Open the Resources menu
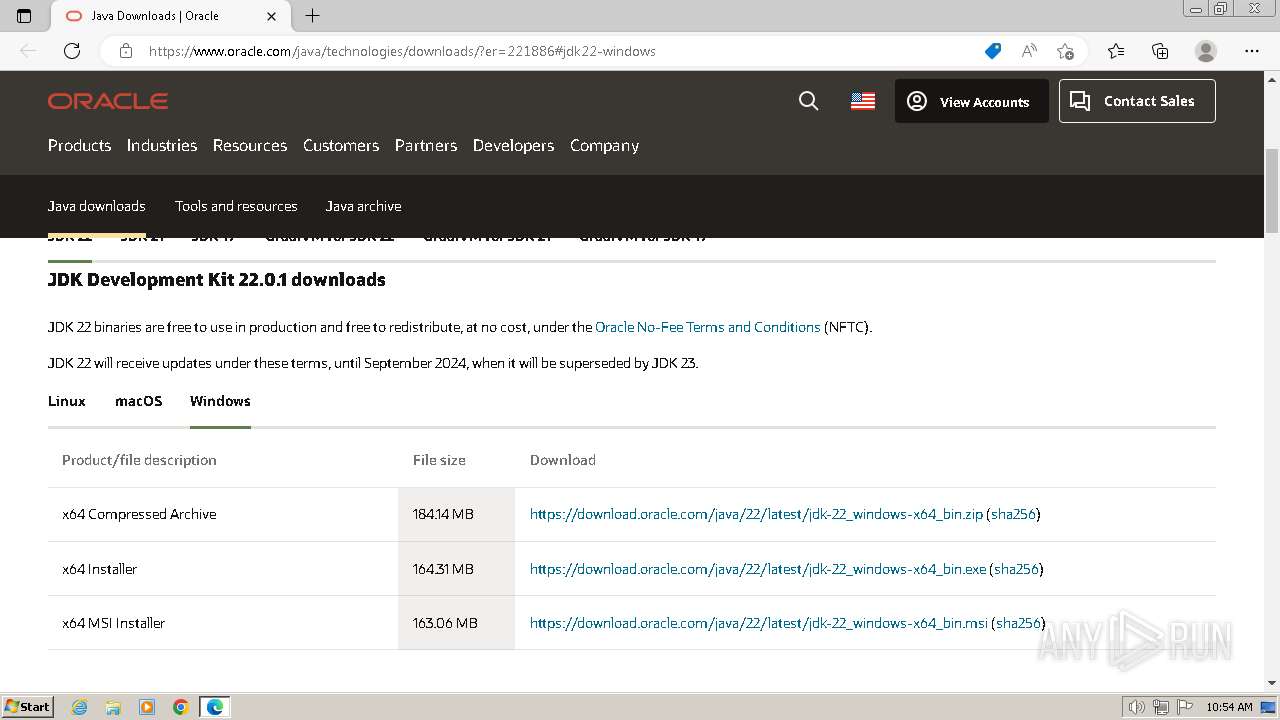Viewport: 1280px width, 720px height. point(250,145)
